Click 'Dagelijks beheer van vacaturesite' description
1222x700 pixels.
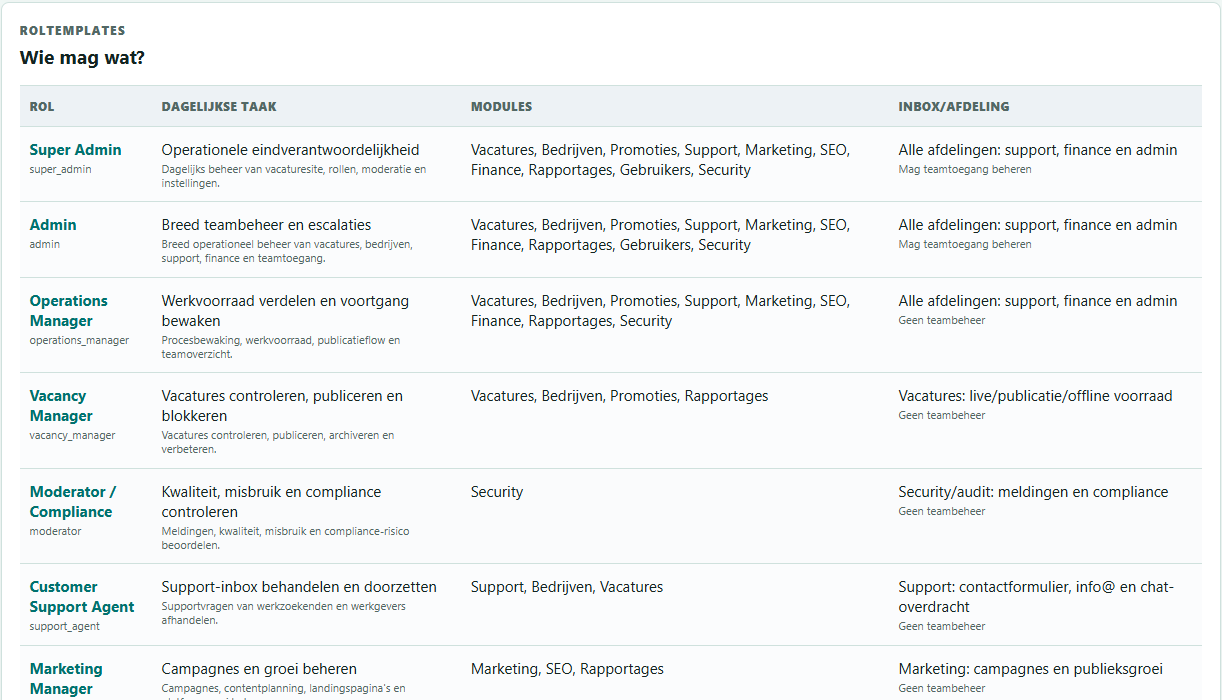[294, 176]
